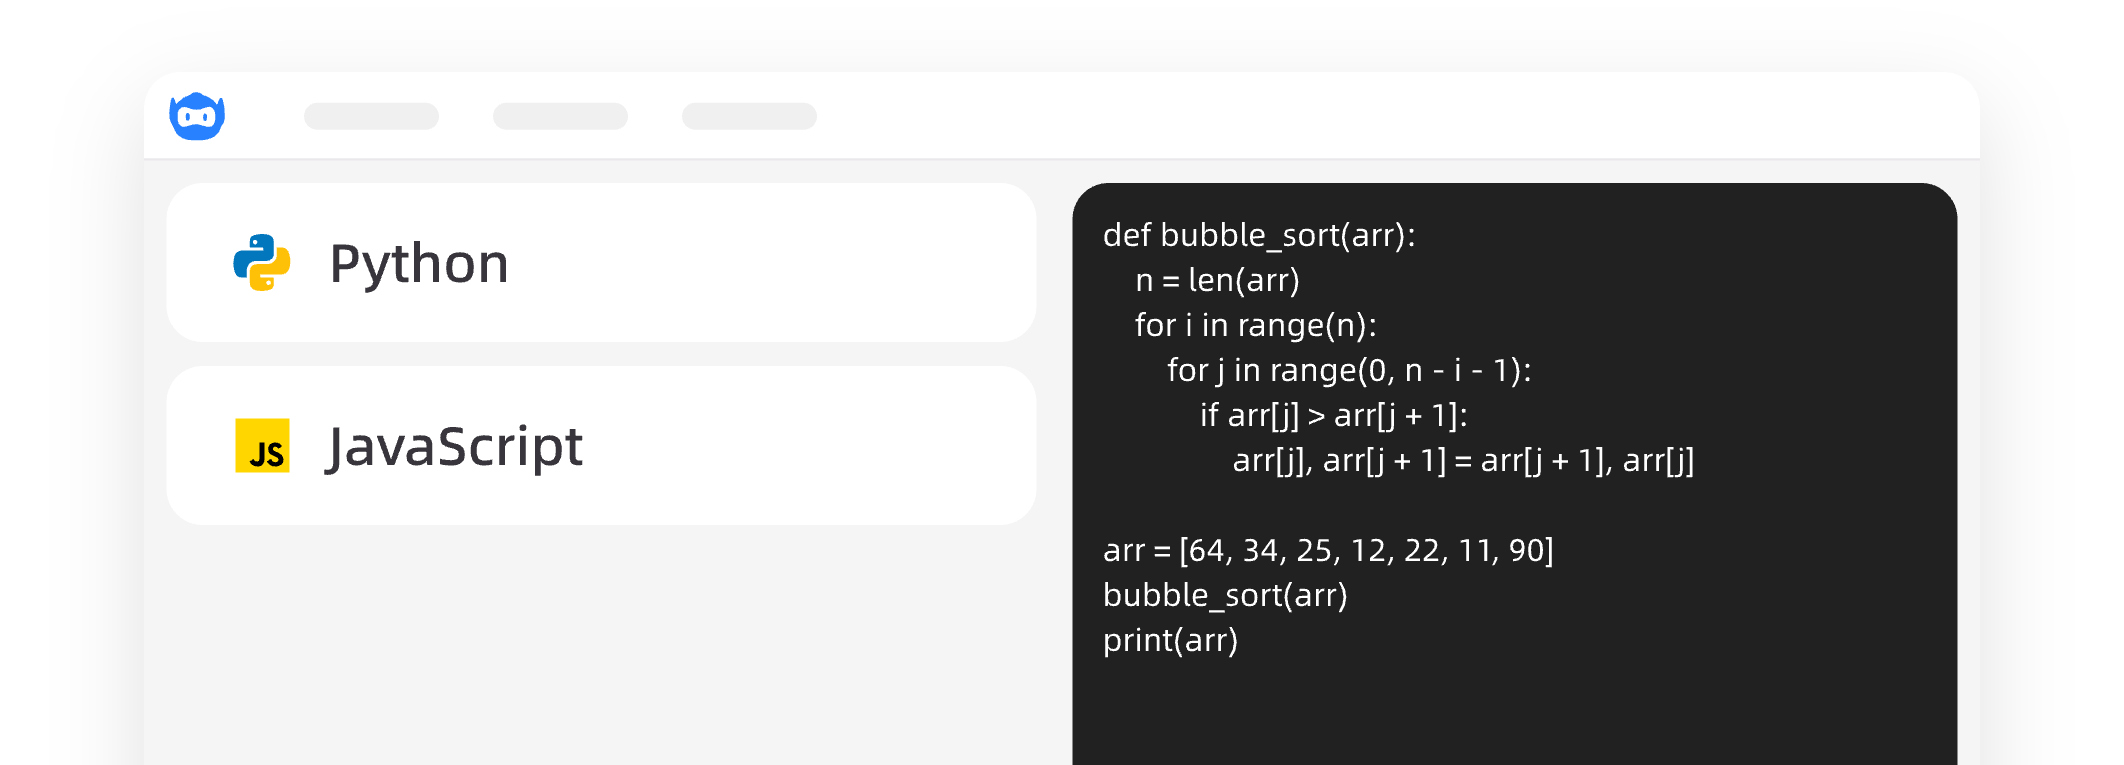
Task: Click the inner "for j in range" line
Action: point(1349,371)
